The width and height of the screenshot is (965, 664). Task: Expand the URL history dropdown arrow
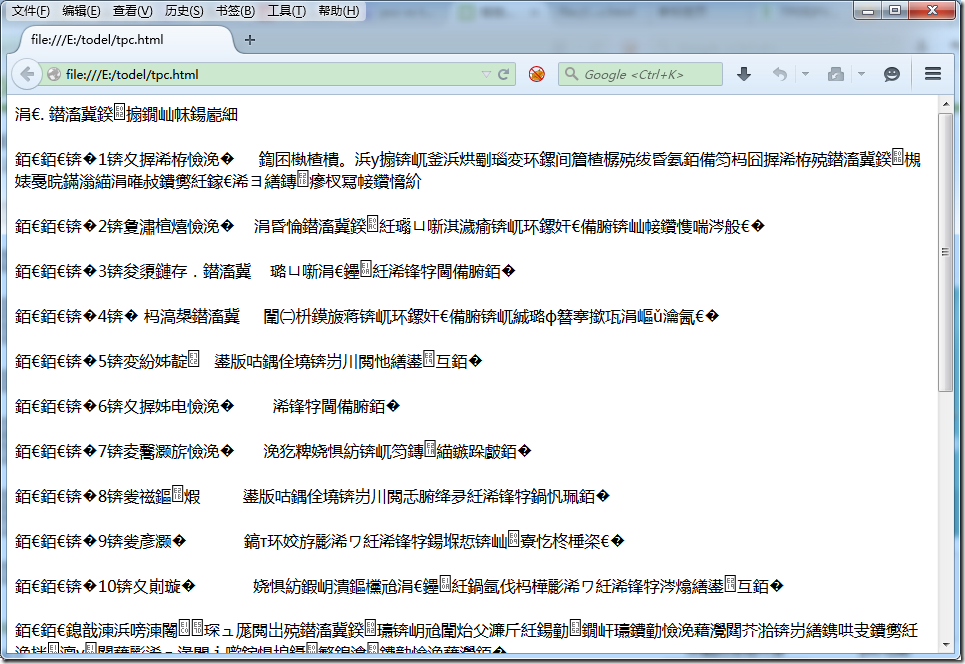(x=486, y=74)
